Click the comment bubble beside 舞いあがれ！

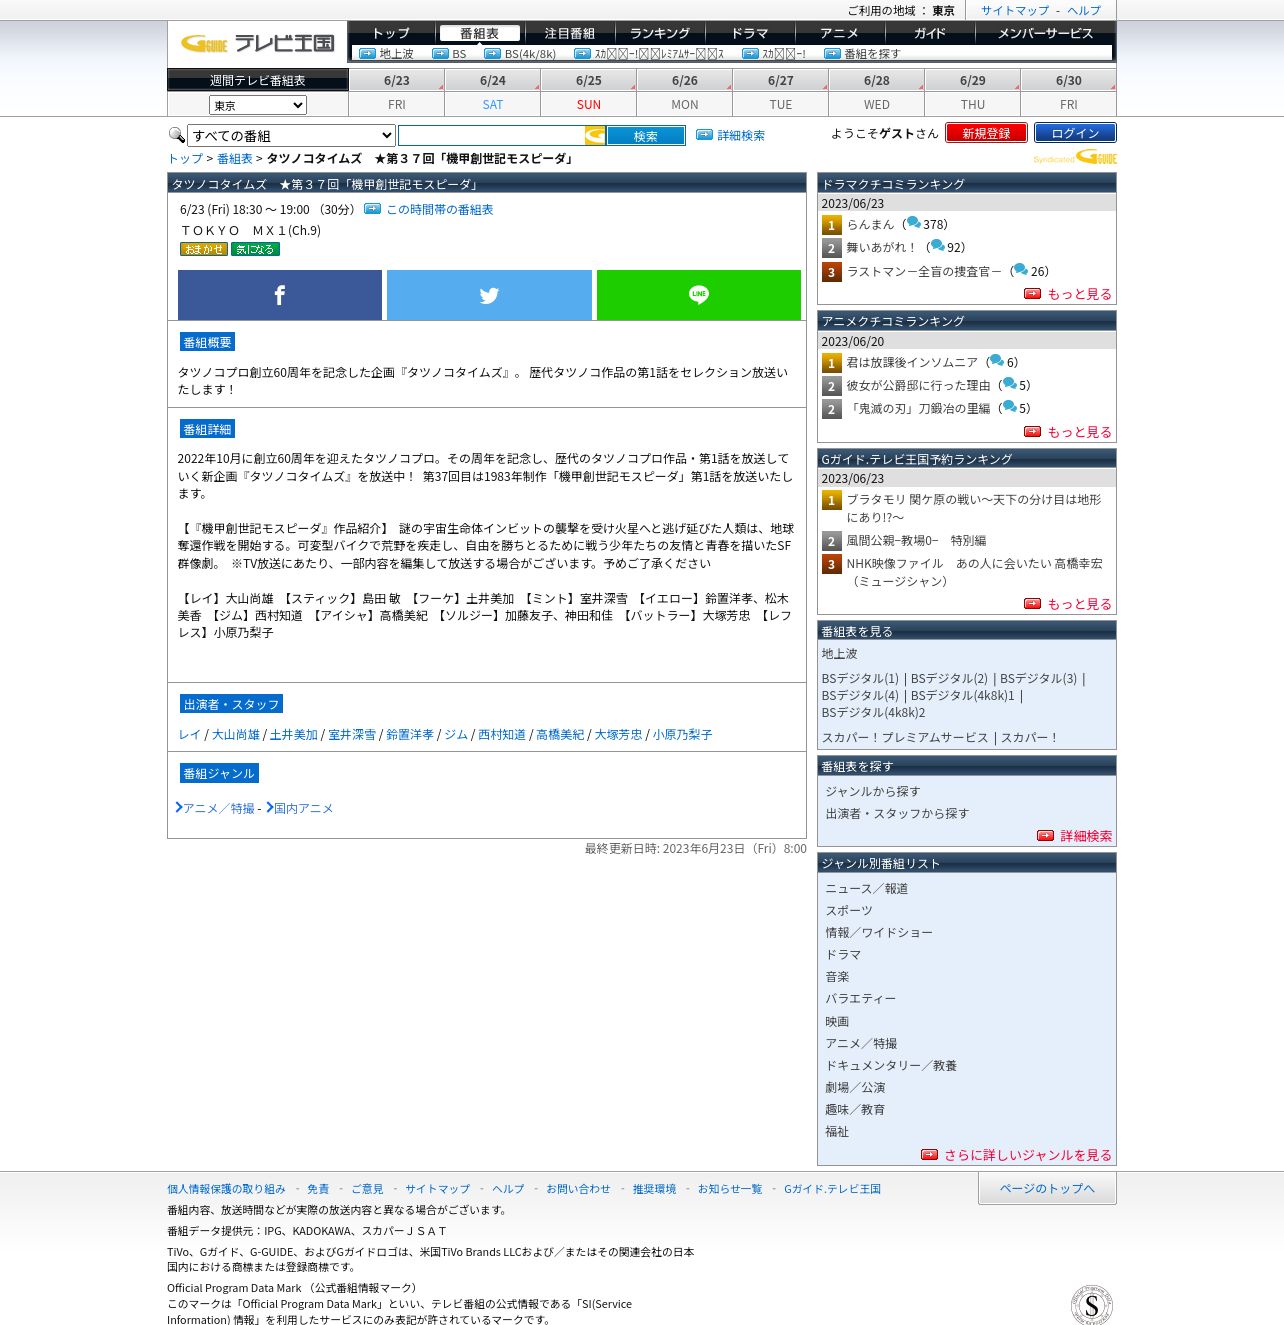tap(937, 246)
